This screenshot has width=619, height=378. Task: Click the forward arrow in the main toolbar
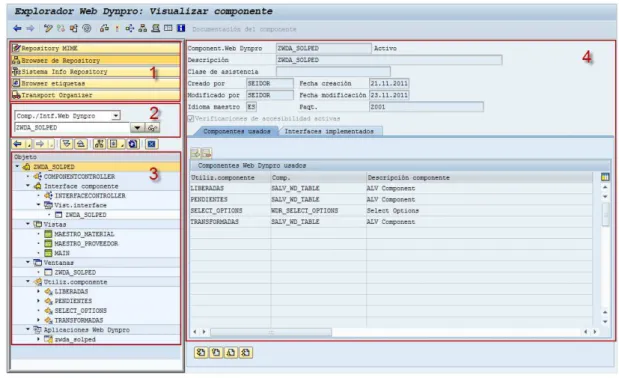[x=30, y=28]
